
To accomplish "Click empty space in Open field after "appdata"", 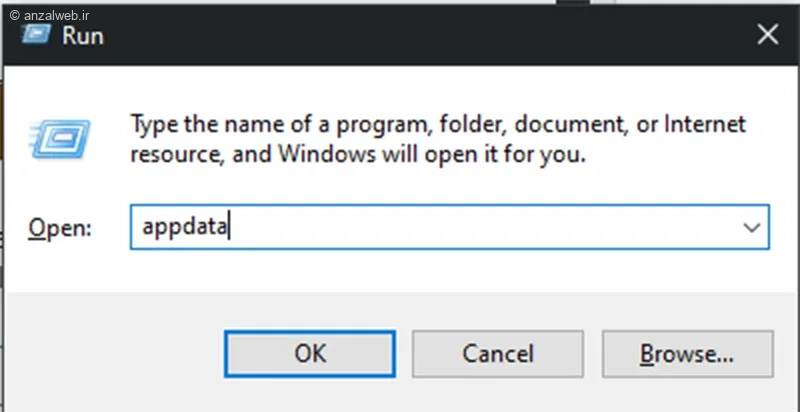I will click(x=500, y=227).
